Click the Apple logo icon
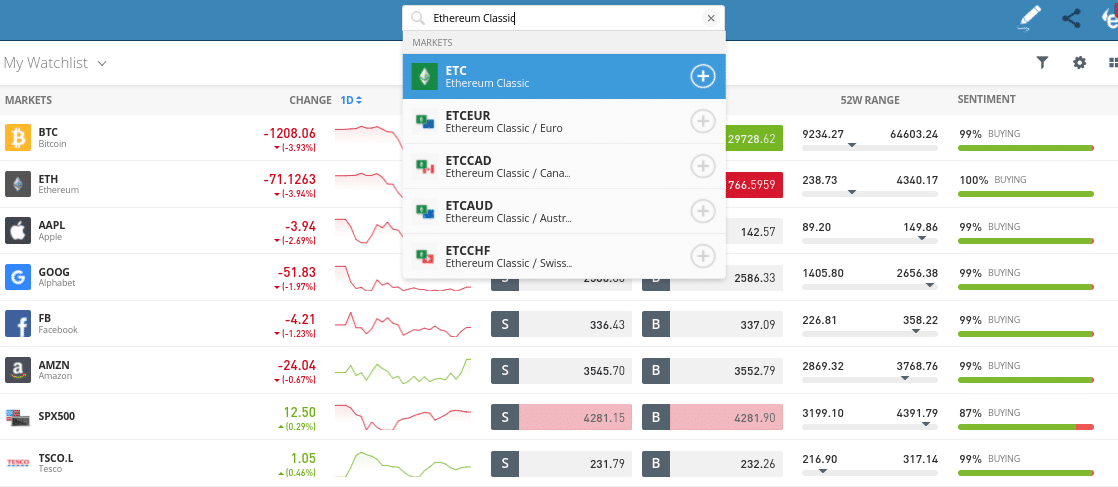1118x487 pixels. tap(18, 230)
